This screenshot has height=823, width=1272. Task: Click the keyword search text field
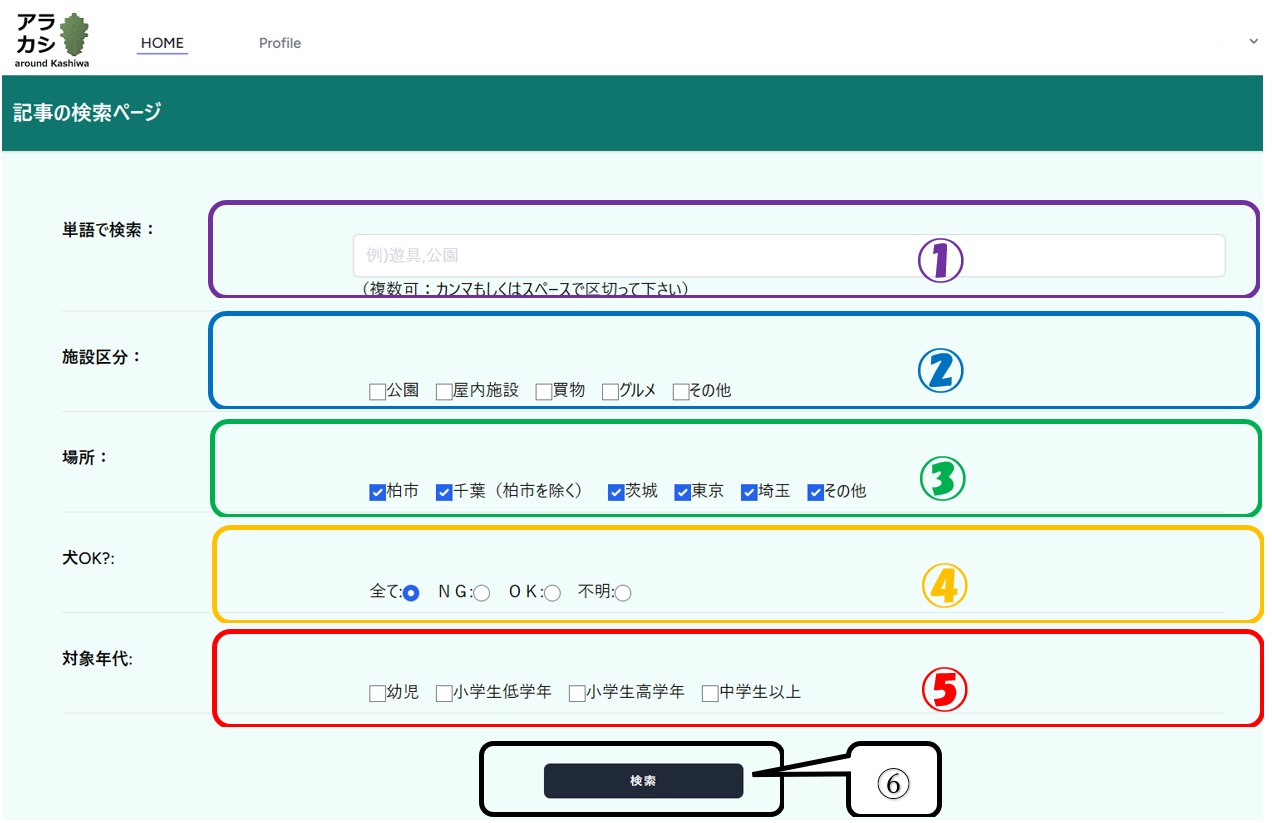pos(788,256)
